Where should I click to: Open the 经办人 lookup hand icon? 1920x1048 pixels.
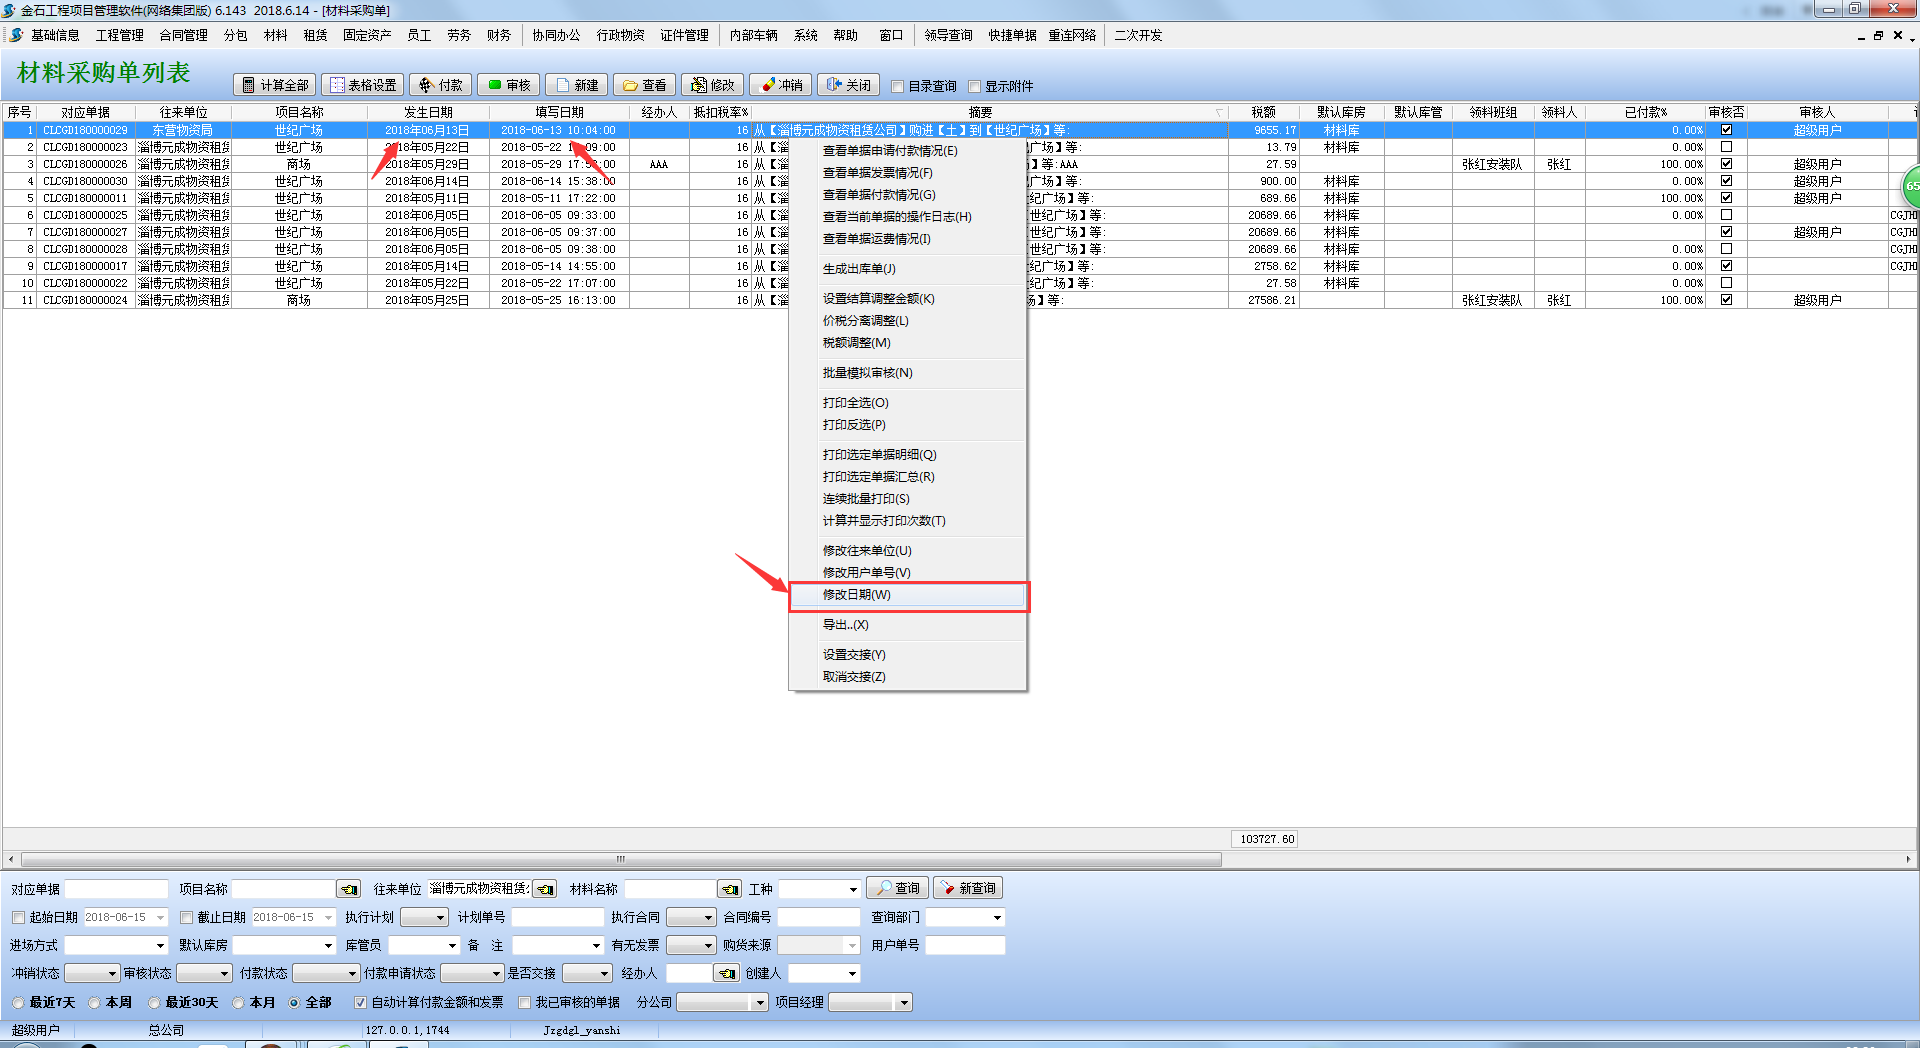pos(727,973)
